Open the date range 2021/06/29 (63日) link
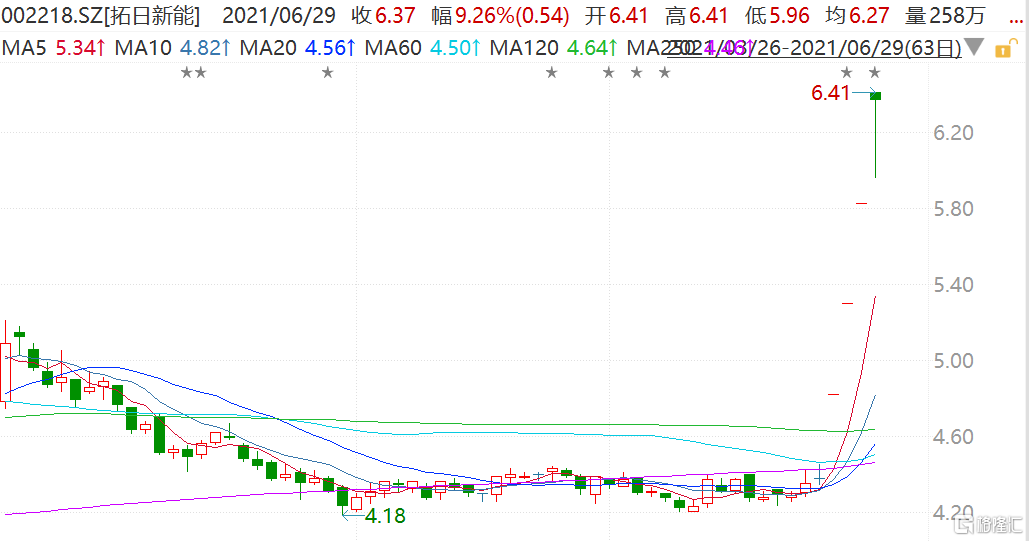1029x541 pixels. tap(814, 48)
